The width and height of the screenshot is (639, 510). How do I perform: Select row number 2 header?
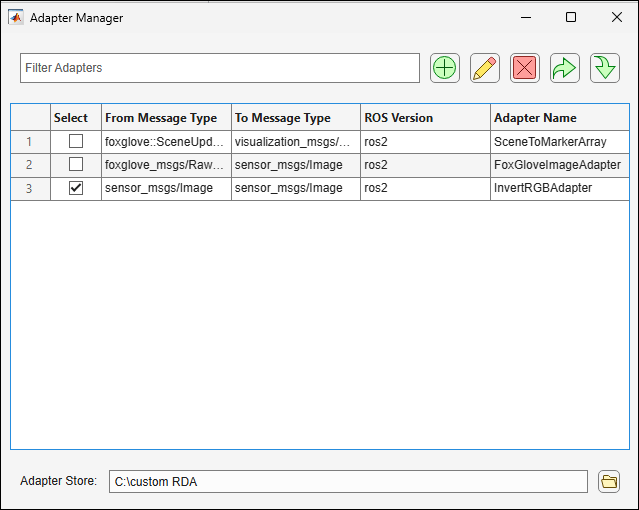point(31,165)
